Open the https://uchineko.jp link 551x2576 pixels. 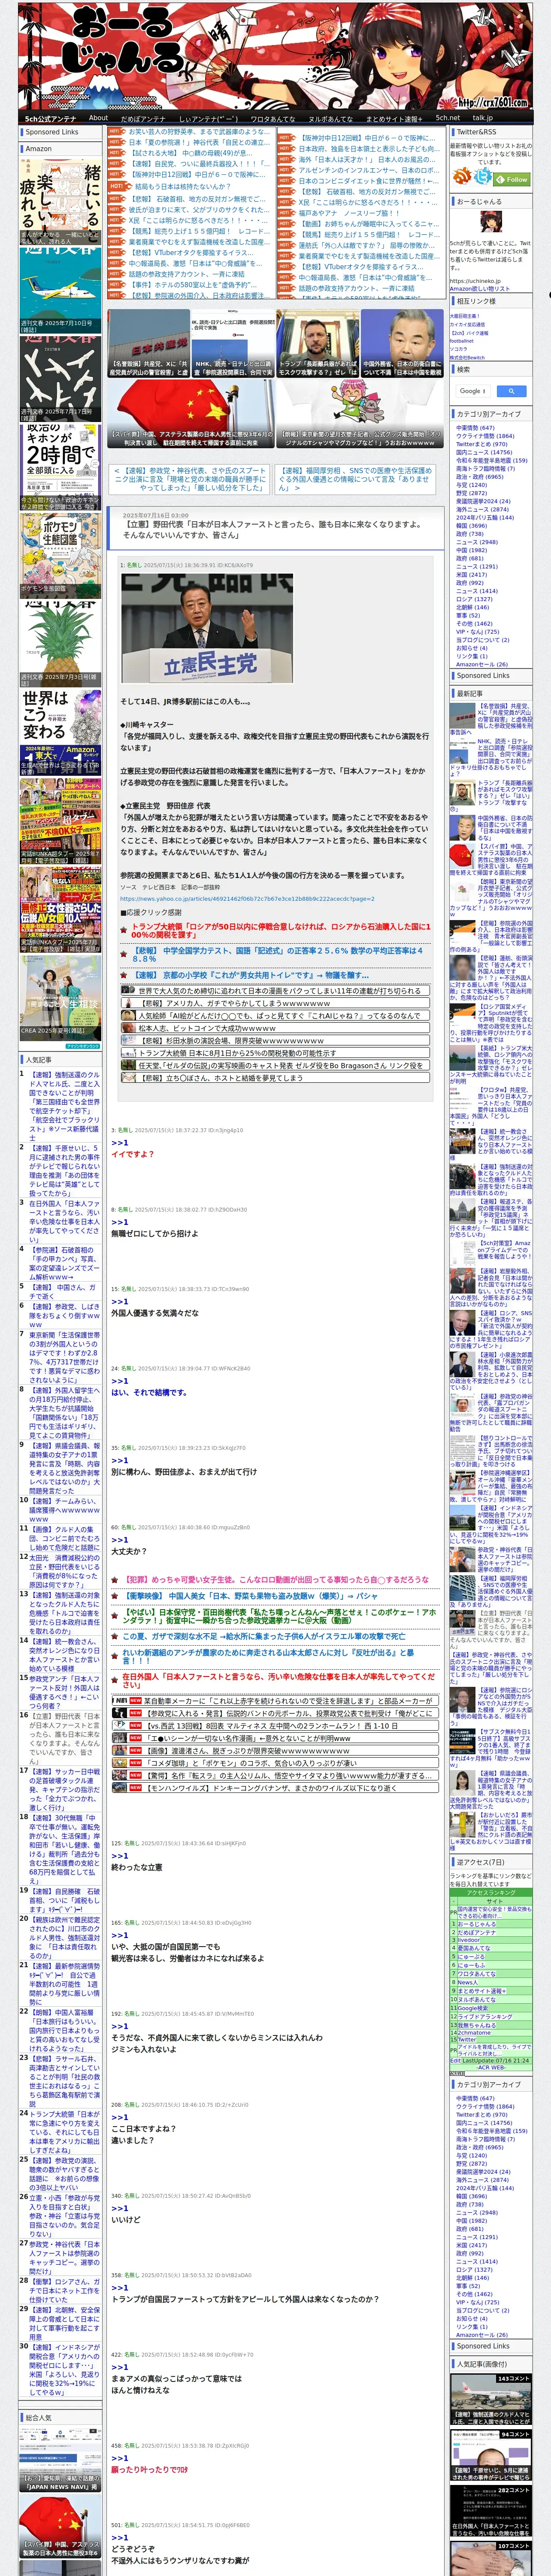pyautogui.click(x=475, y=281)
